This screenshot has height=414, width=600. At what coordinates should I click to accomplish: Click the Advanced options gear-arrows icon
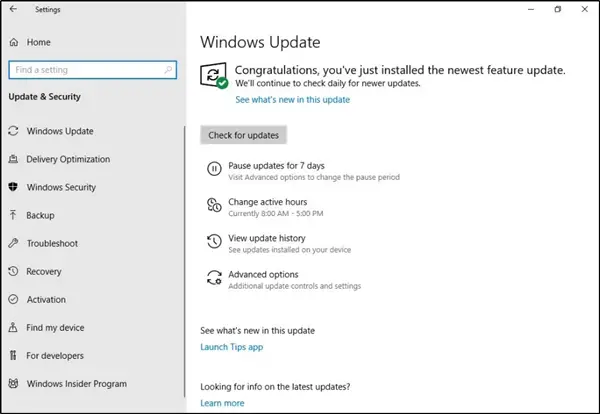pyautogui.click(x=214, y=277)
